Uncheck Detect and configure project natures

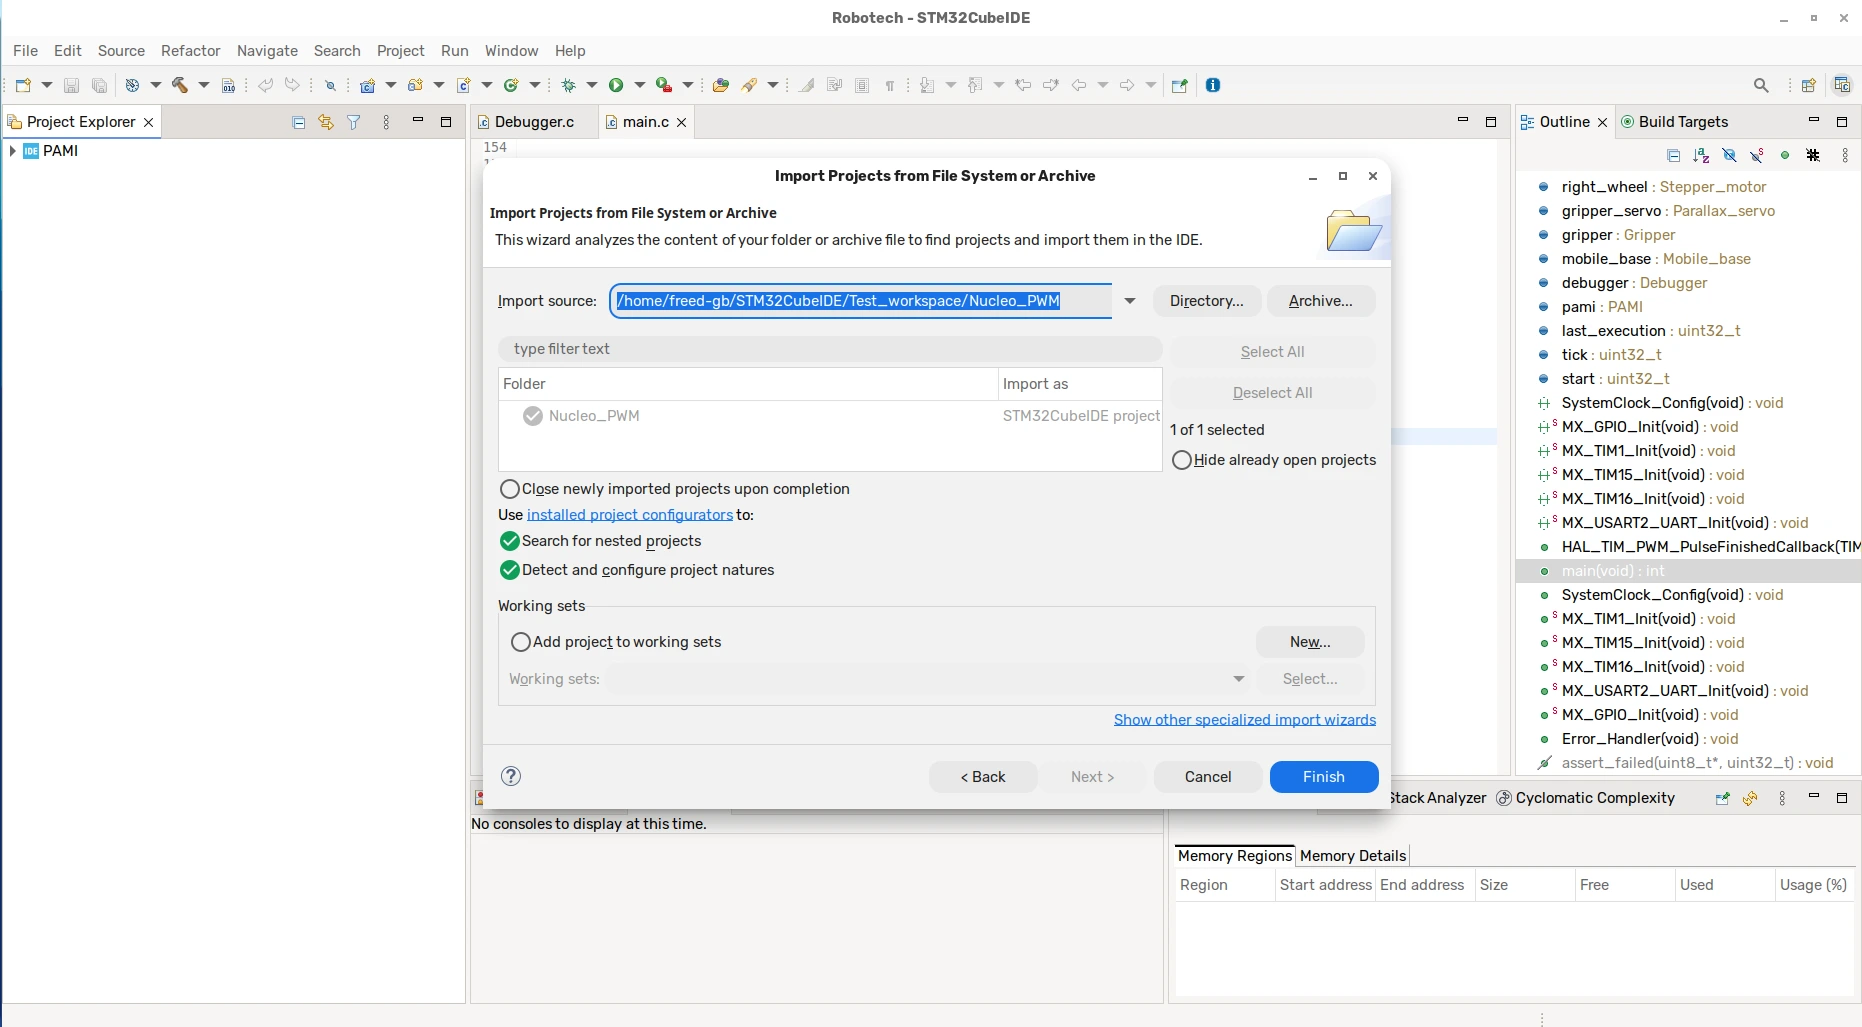510,570
